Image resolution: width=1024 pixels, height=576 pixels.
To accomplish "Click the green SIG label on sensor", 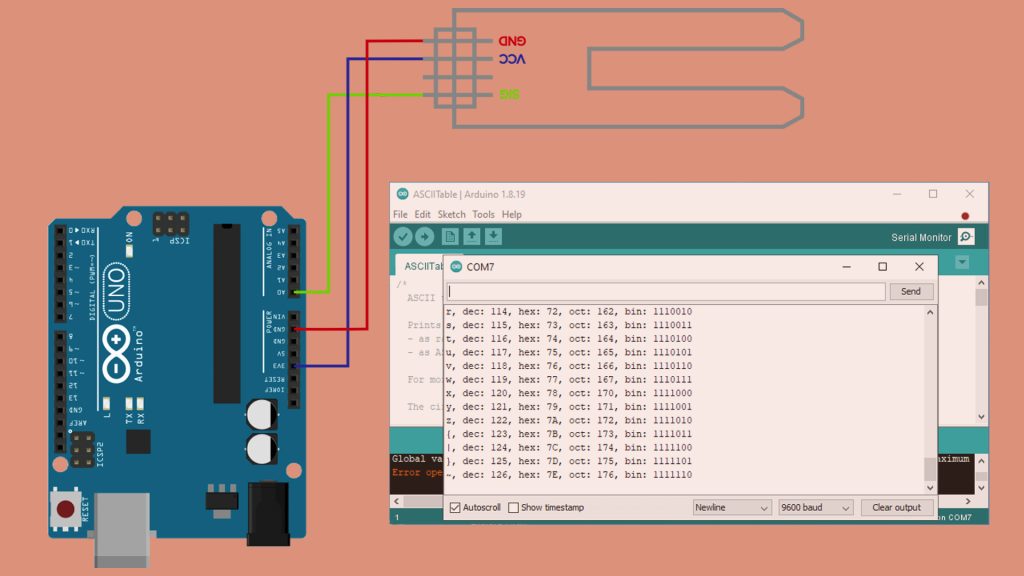I will pos(509,95).
